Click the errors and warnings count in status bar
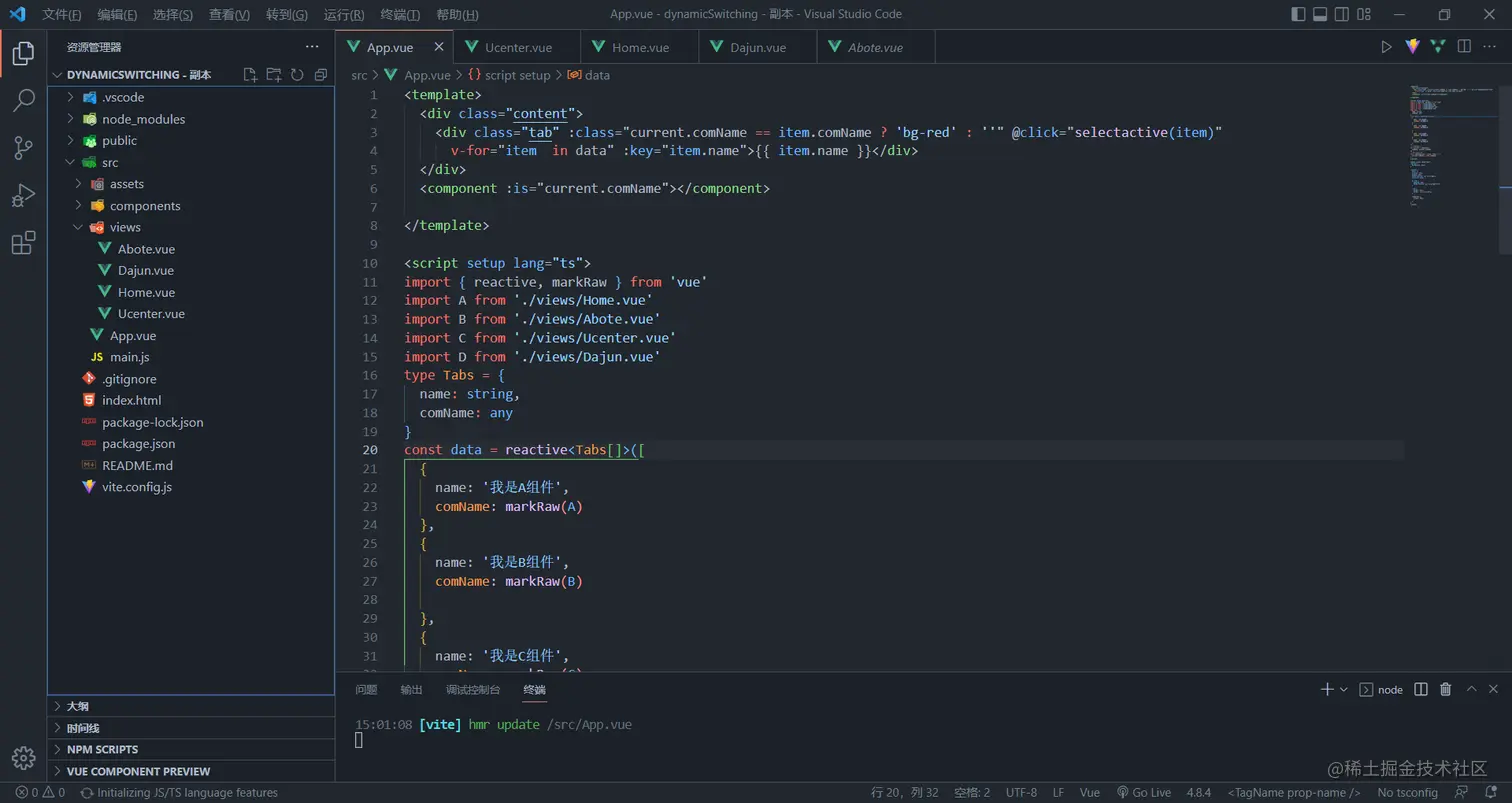The height and width of the screenshot is (803, 1512). click(40, 792)
